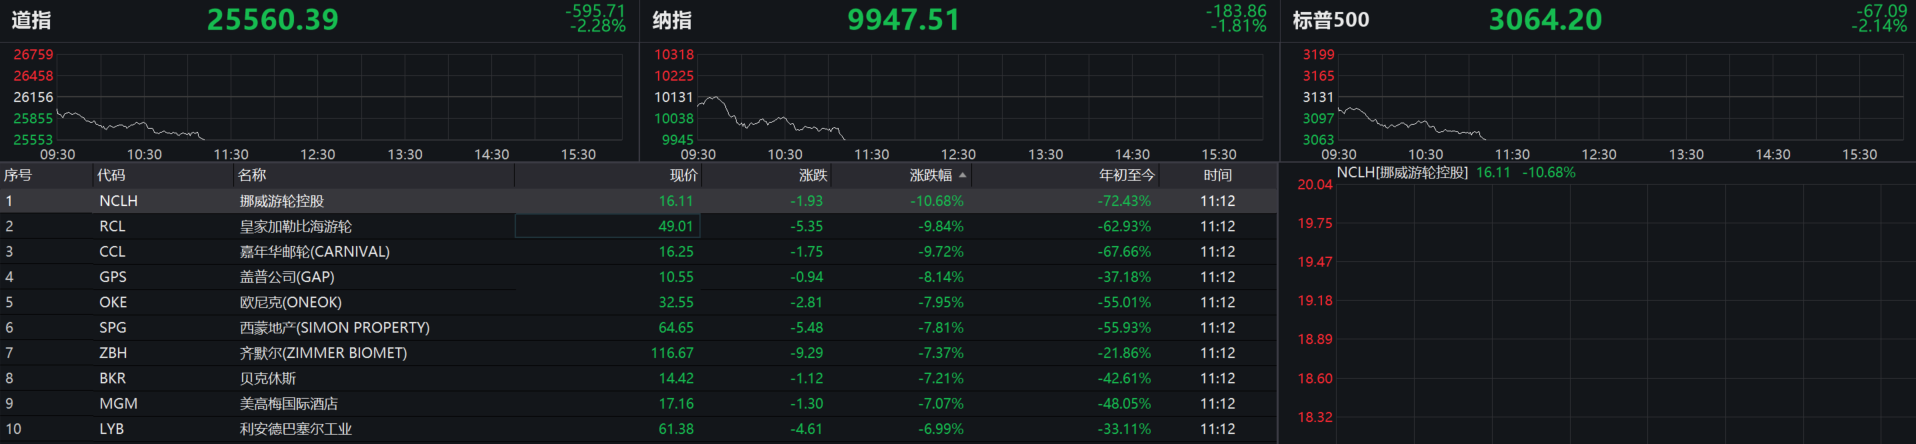The width and height of the screenshot is (1916, 444).
Task: Click stock name 西蒙地产(SIMON PROPERTY)
Action: (x=335, y=328)
